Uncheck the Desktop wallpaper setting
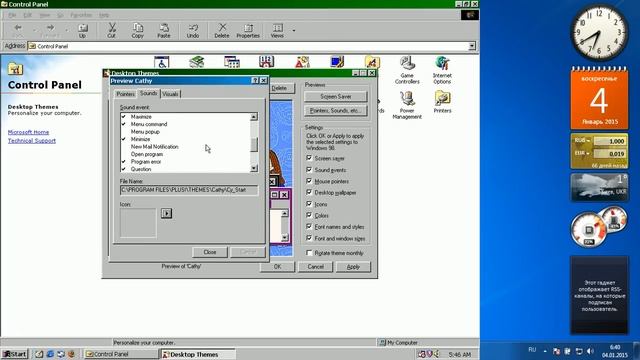The width and height of the screenshot is (640, 360). (309, 192)
